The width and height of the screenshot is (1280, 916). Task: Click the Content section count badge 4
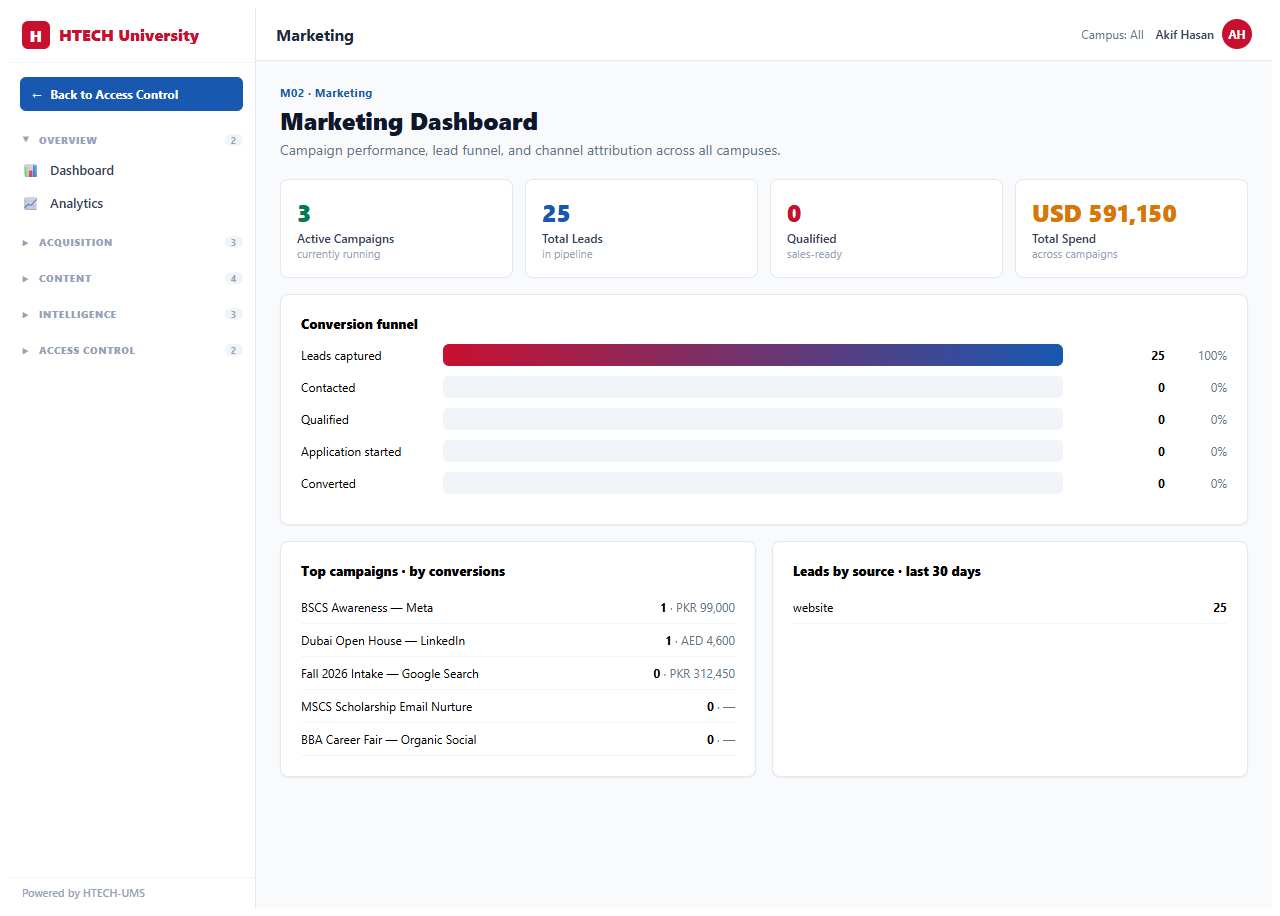coord(234,279)
